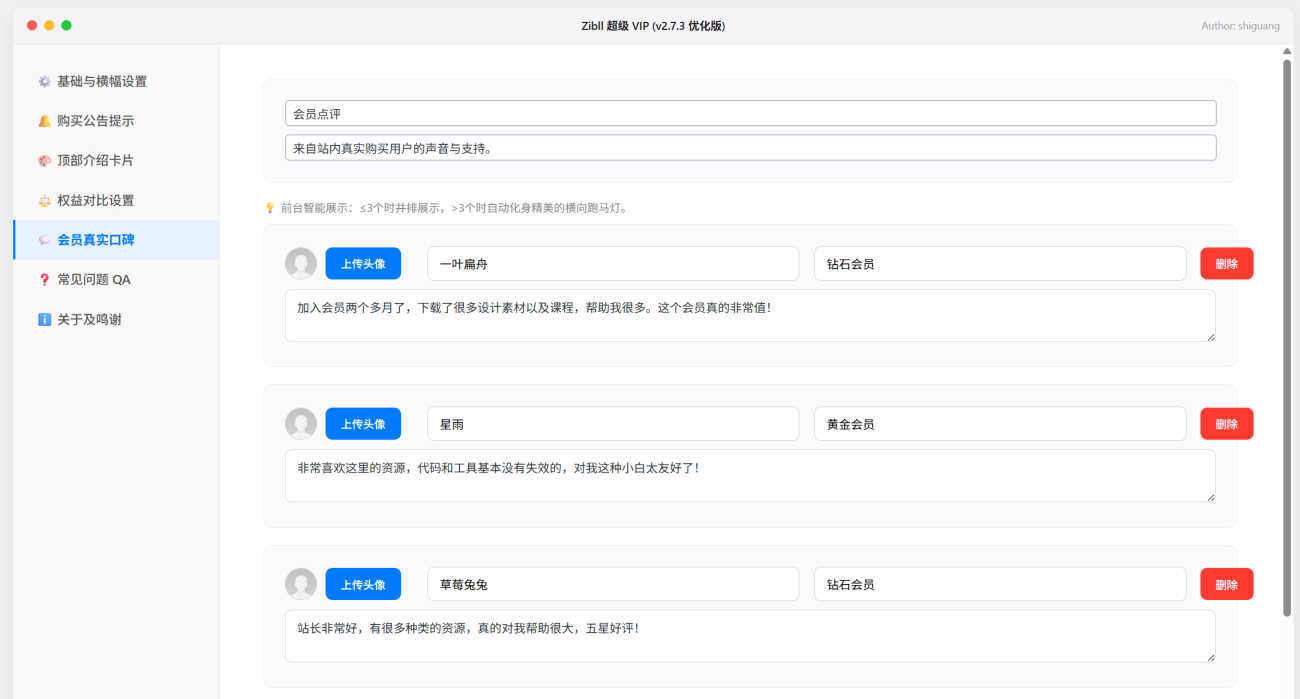Edit the review text starting with 站长非常好
The image size is (1300, 699).
point(750,636)
